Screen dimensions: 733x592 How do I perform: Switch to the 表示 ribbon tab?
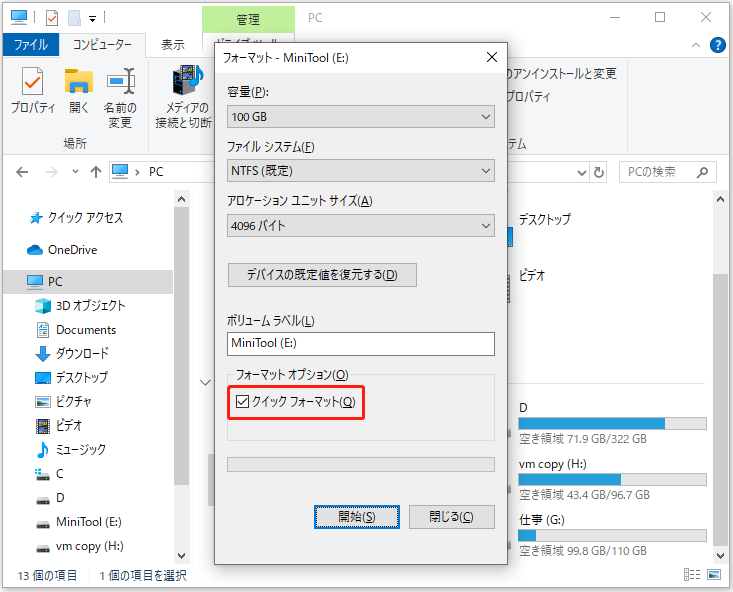(173, 45)
